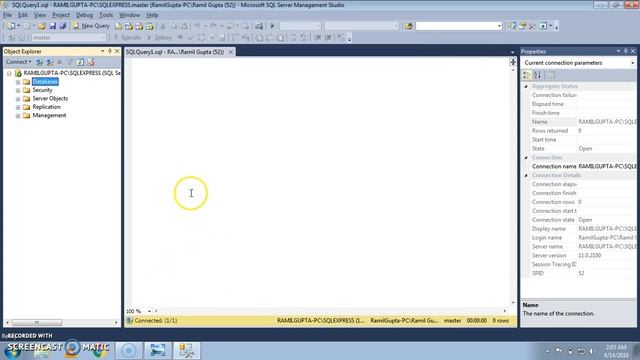The width and height of the screenshot is (640, 360).
Task: Click the Filter funnel icon in Object Explorer
Action: point(70,62)
